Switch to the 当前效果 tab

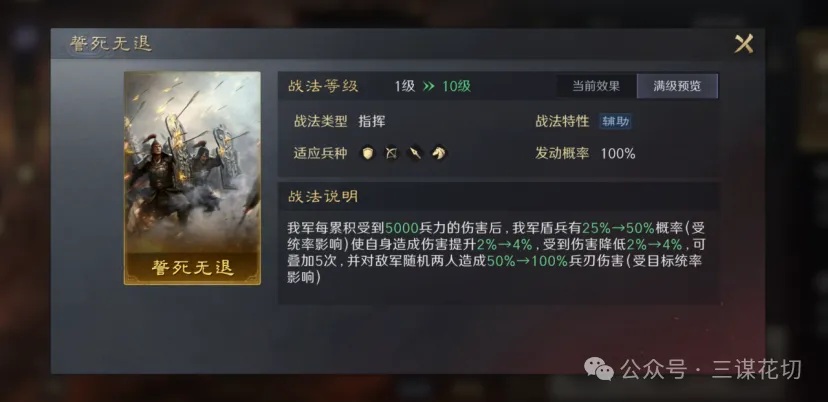[x=596, y=86]
